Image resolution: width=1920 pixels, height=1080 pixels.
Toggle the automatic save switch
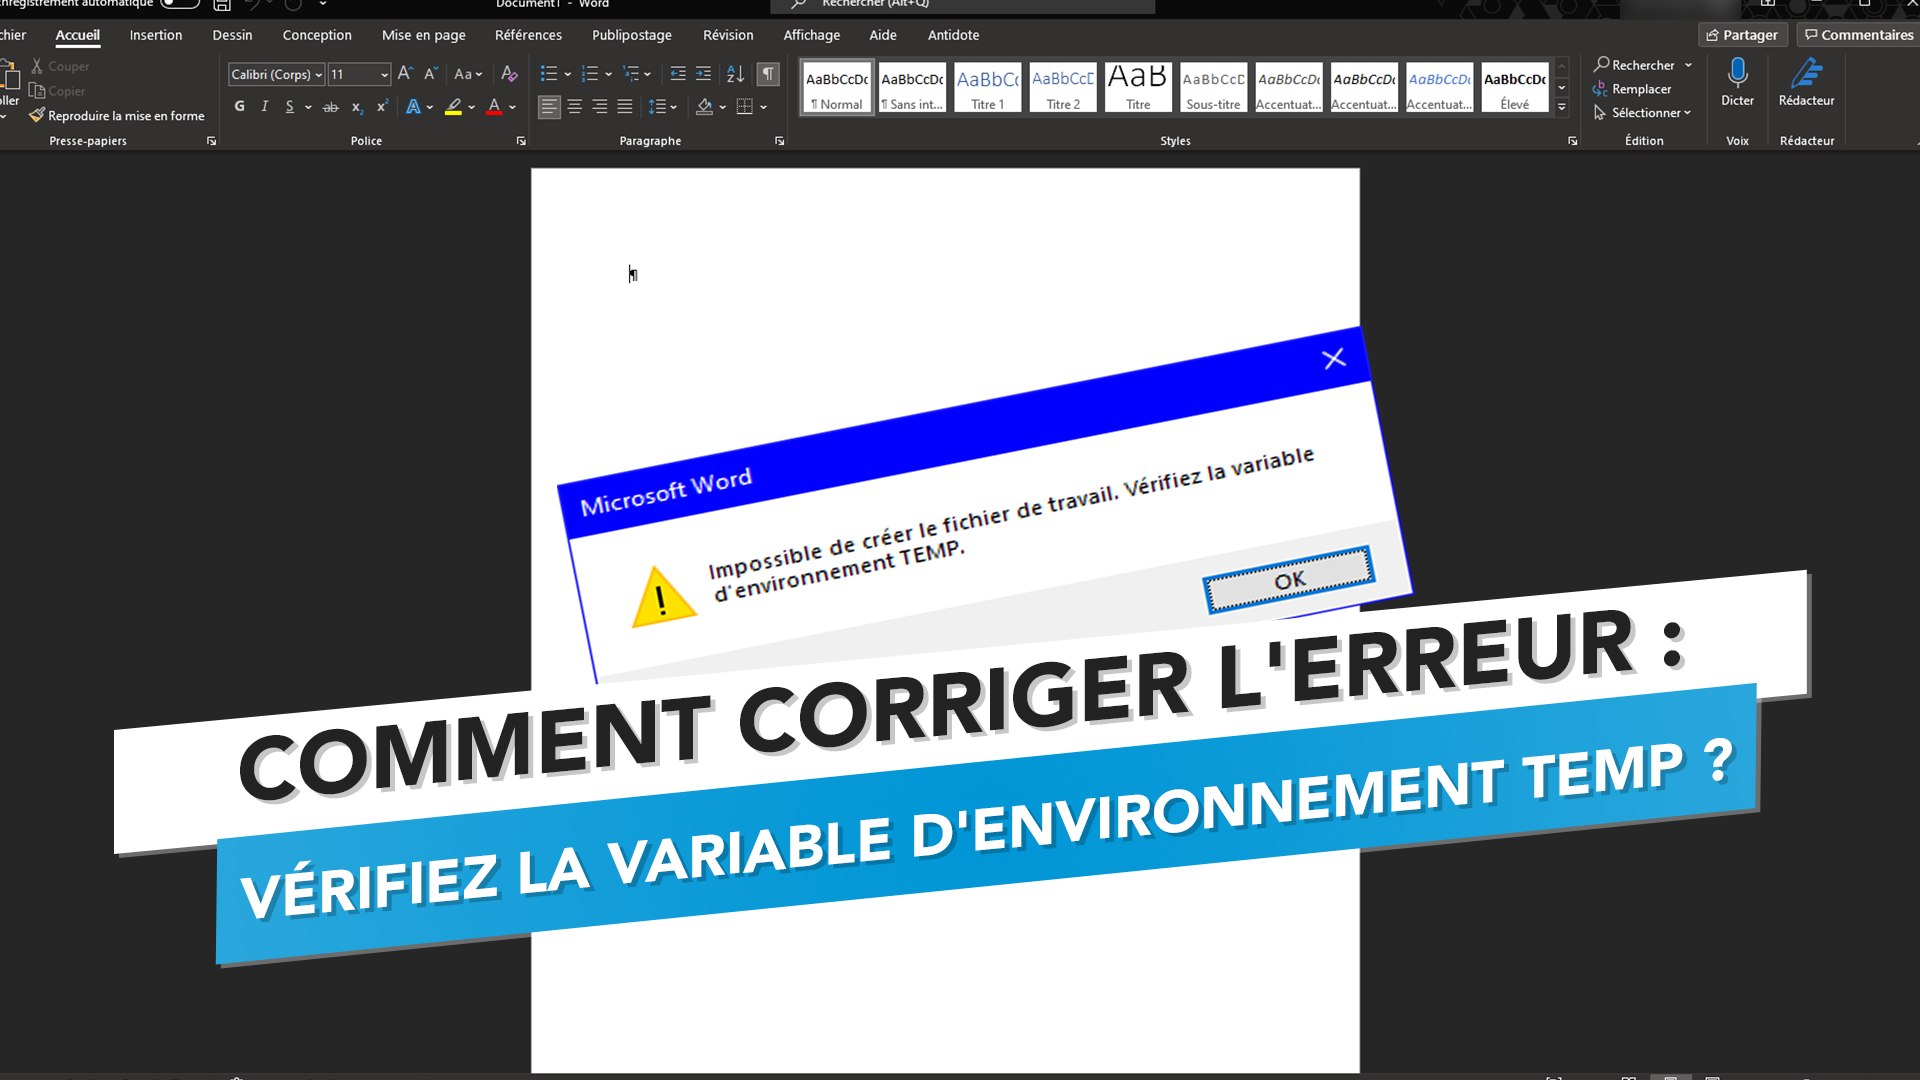(x=180, y=4)
